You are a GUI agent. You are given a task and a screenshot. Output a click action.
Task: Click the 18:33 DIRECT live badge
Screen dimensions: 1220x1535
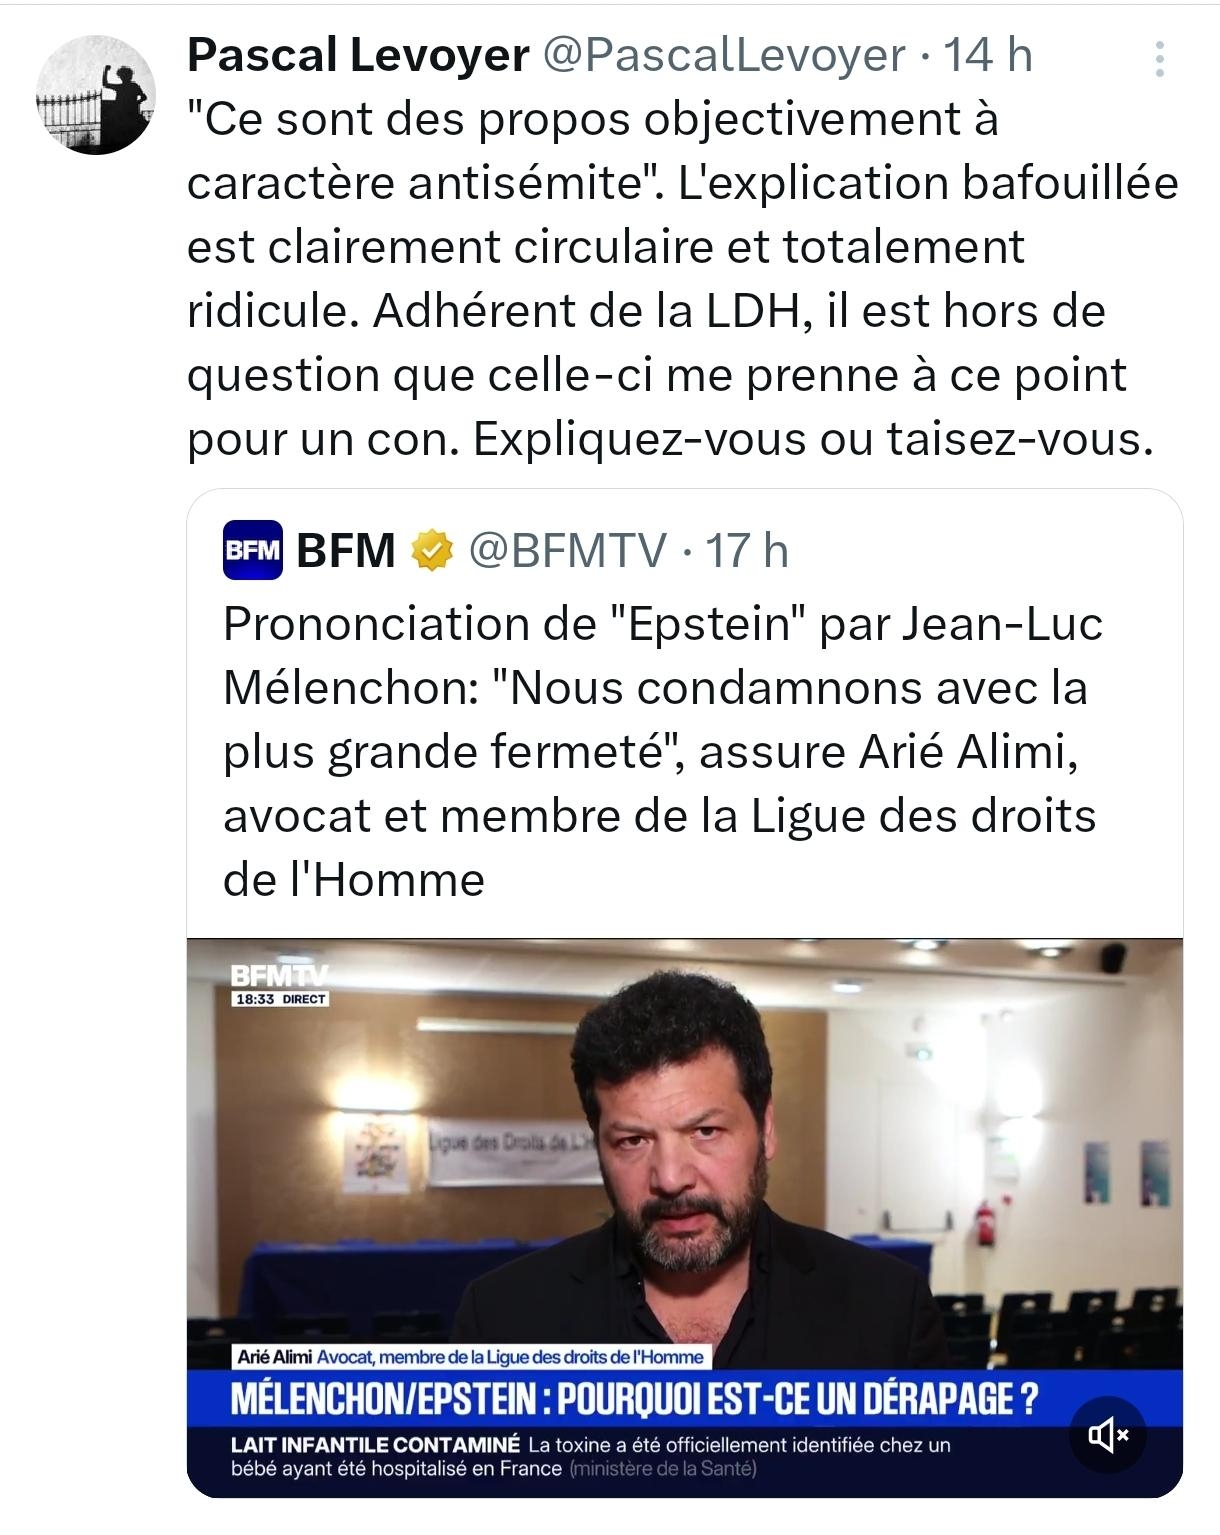[280, 999]
